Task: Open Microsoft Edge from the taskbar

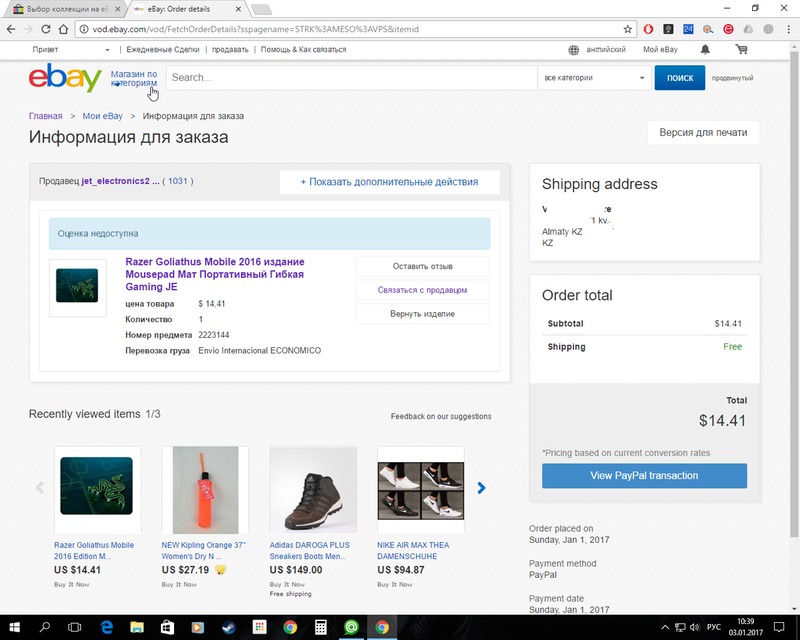Action: 106,627
